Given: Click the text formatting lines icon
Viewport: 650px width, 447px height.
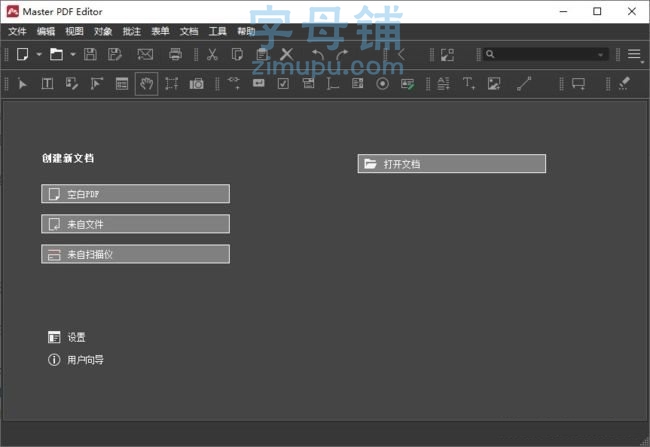Looking at the screenshot, I should click(444, 84).
